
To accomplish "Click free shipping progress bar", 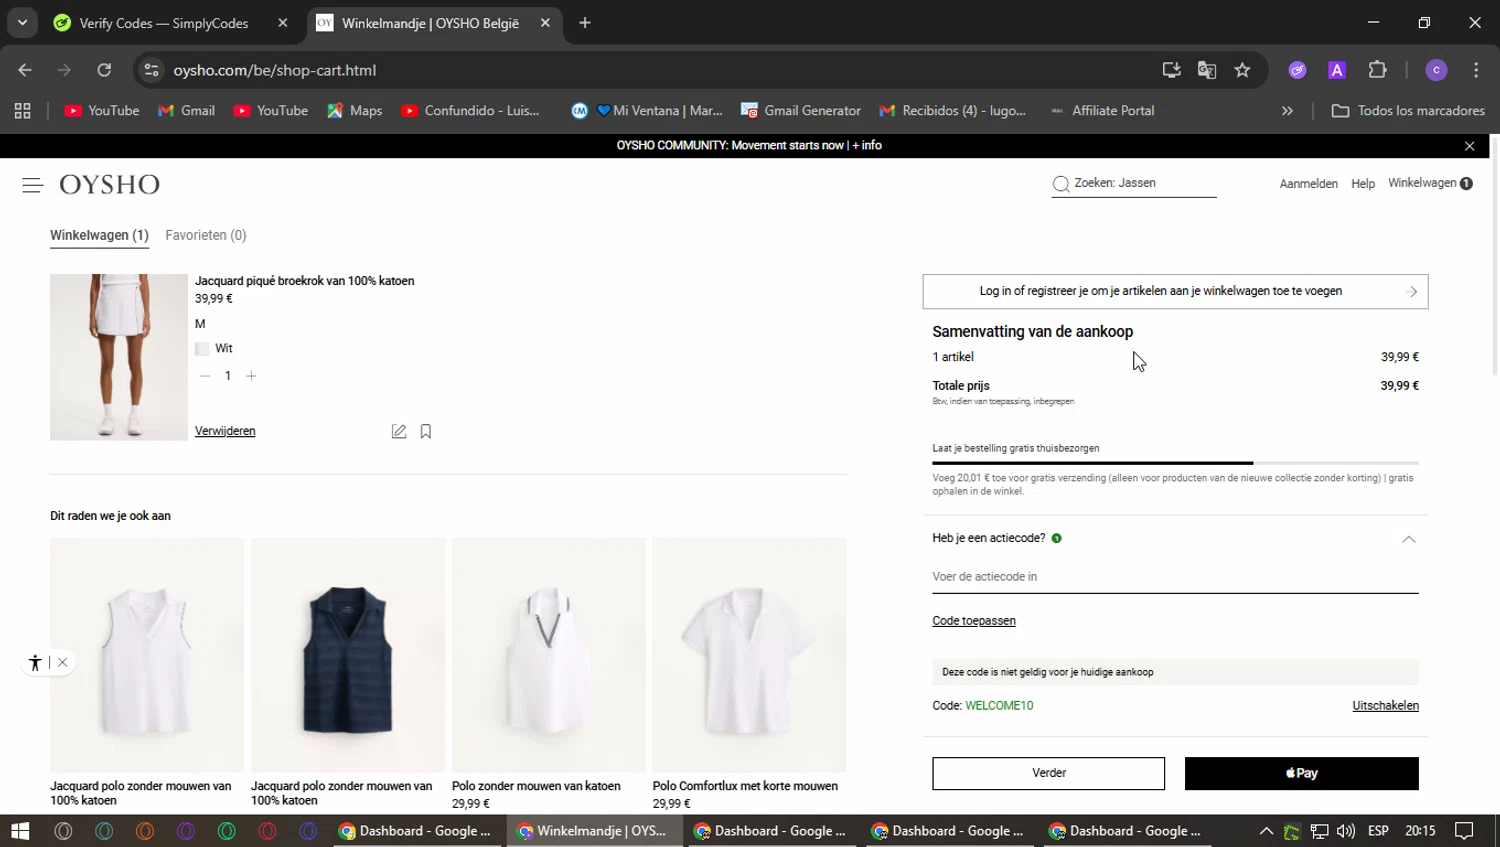I will point(1175,463).
